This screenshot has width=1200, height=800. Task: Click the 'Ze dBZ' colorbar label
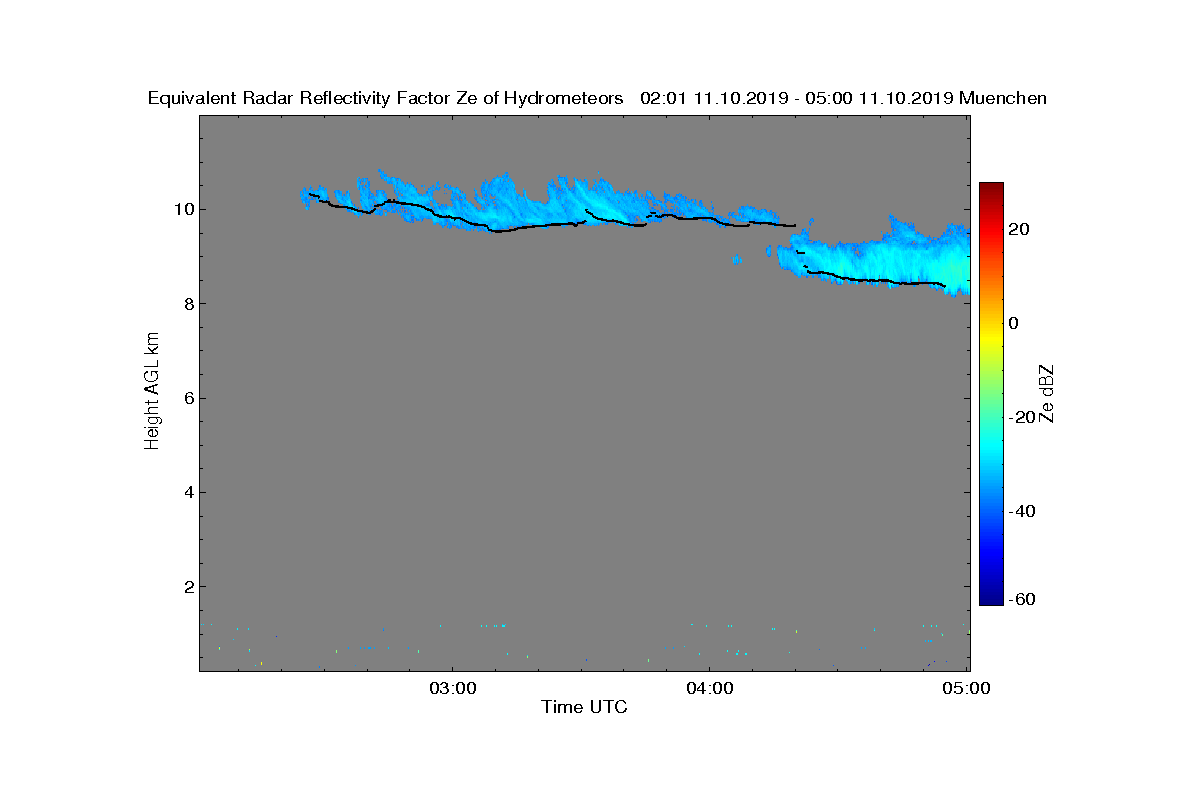pyautogui.click(x=1047, y=393)
